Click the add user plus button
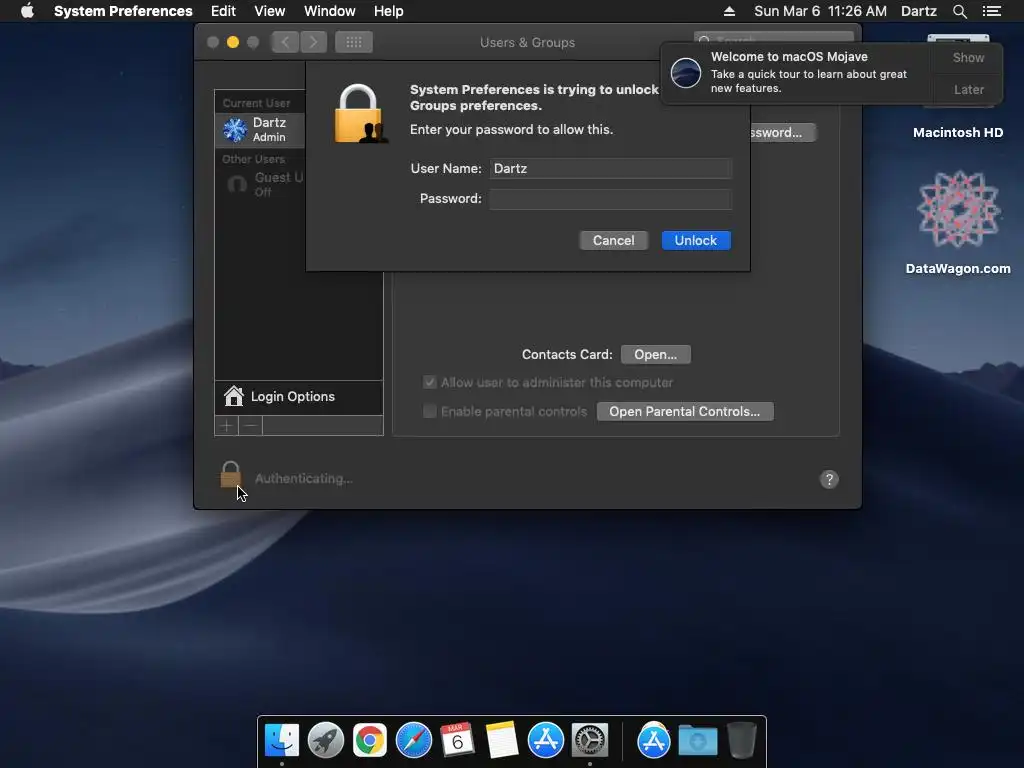The width and height of the screenshot is (1024, 768). (227, 426)
